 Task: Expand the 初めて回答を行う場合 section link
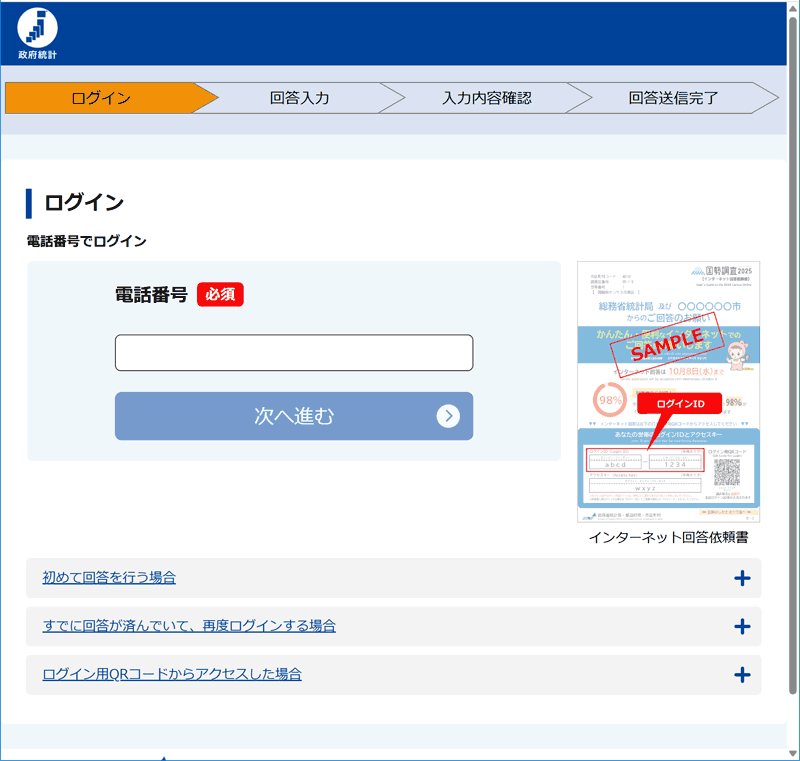(x=109, y=578)
